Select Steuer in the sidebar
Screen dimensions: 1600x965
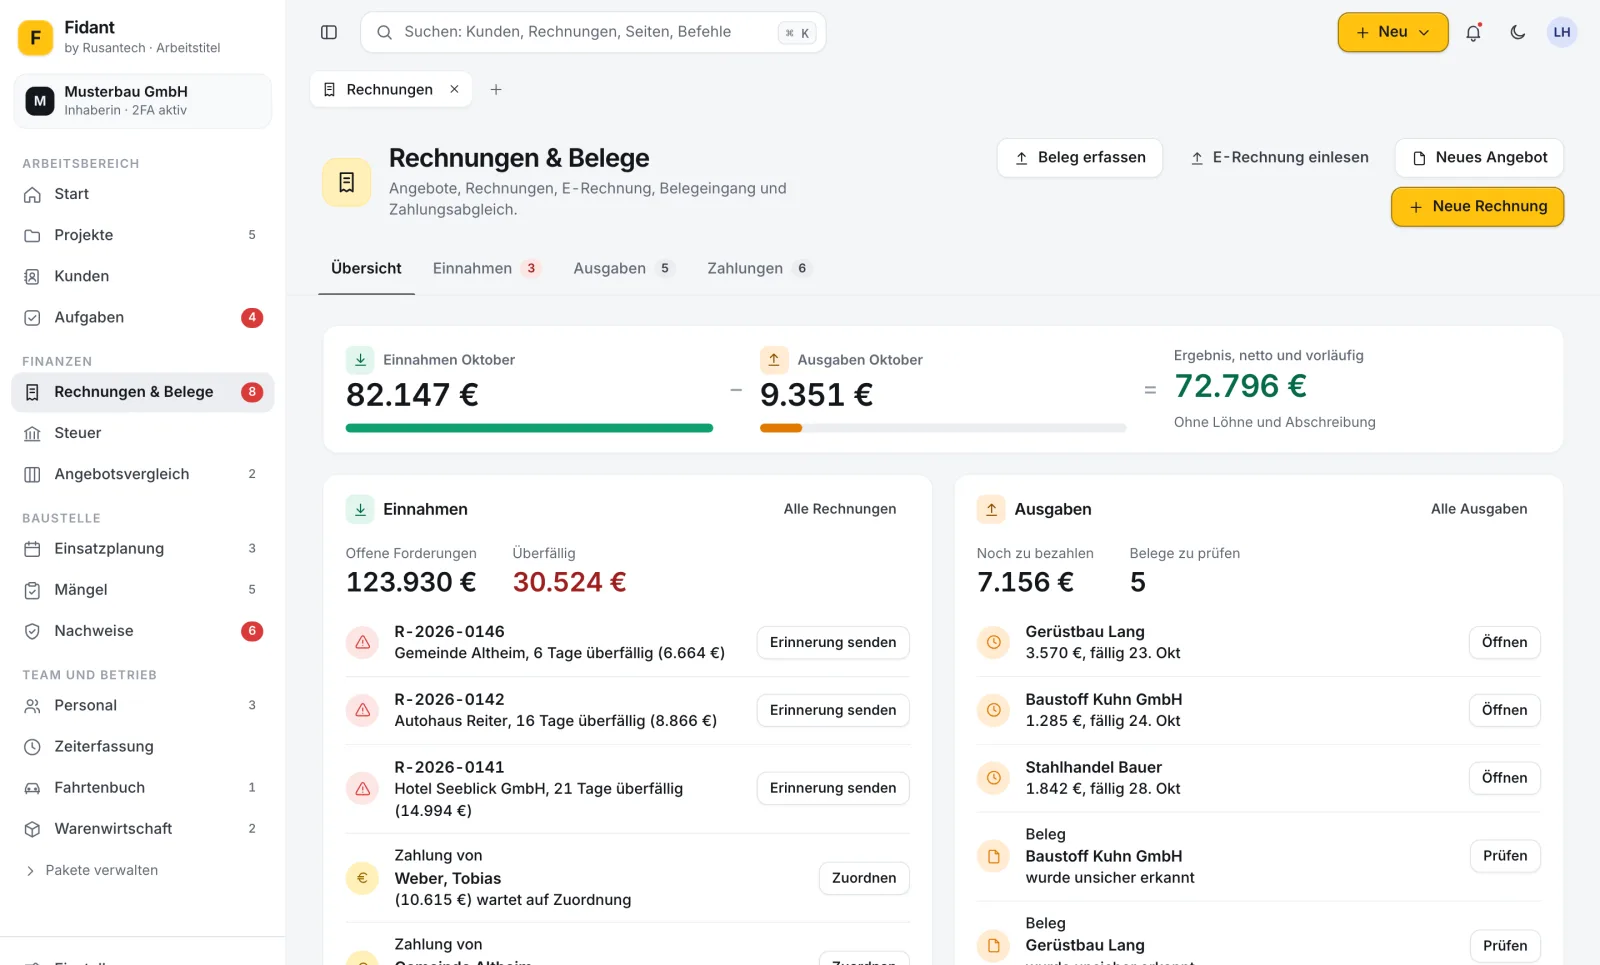tap(143, 433)
